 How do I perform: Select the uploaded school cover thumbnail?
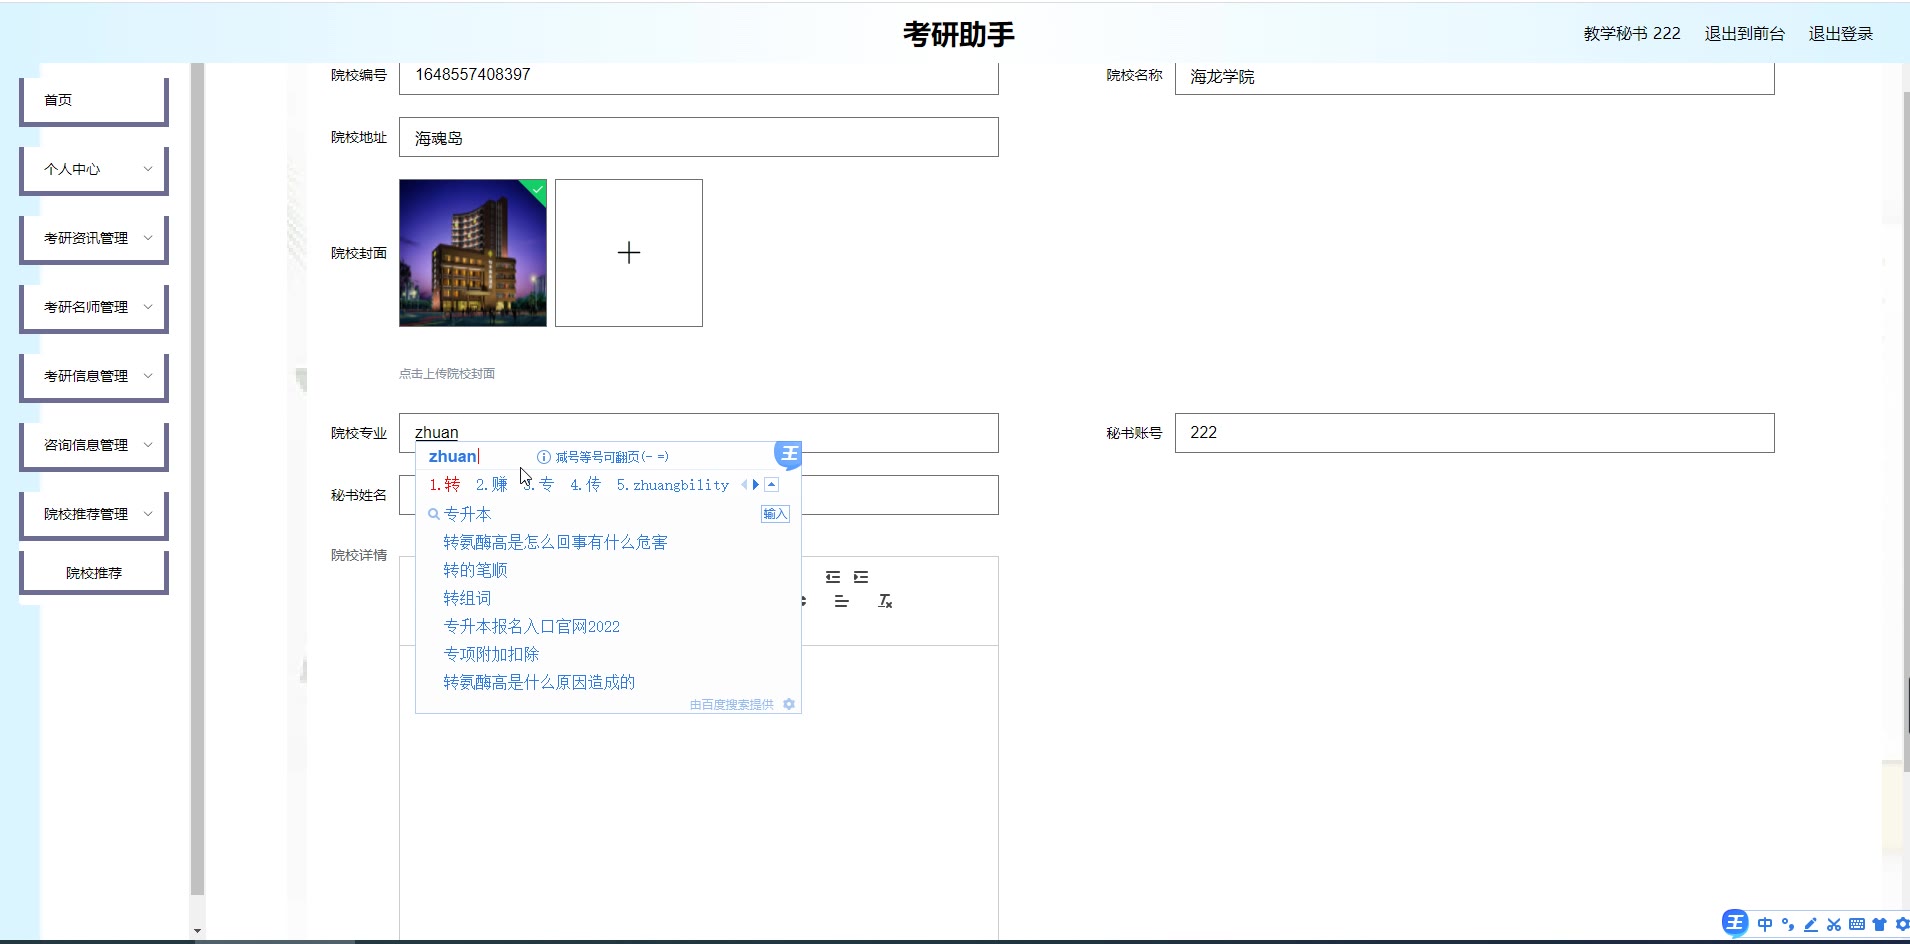point(473,253)
